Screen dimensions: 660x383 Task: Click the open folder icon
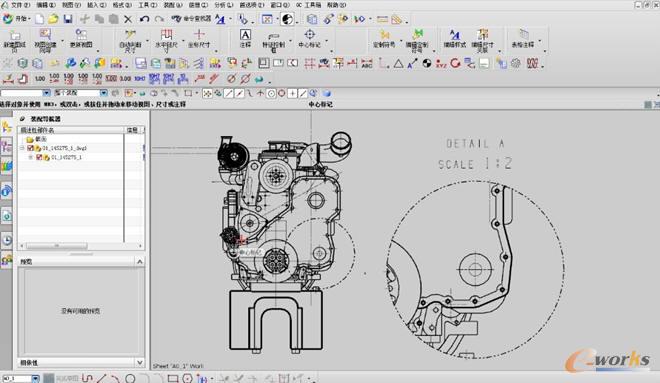[x=53, y=19]
